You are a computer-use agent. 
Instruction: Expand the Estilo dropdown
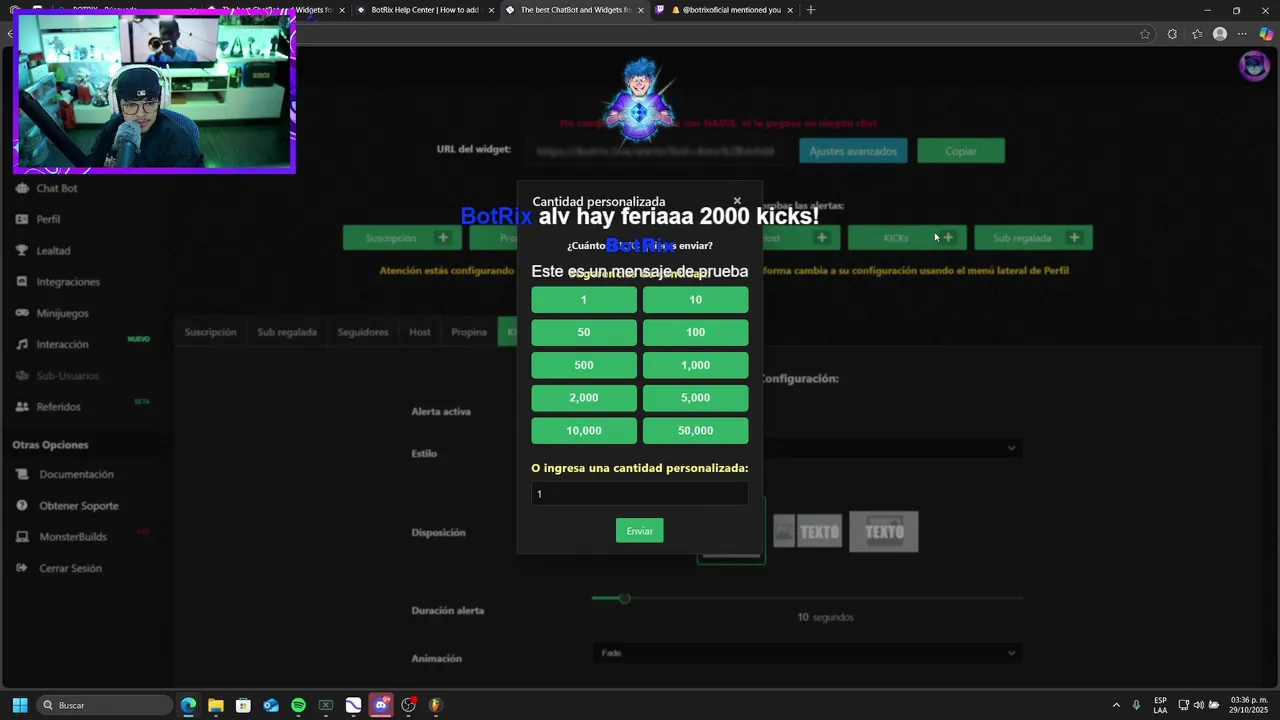(808, 448)
